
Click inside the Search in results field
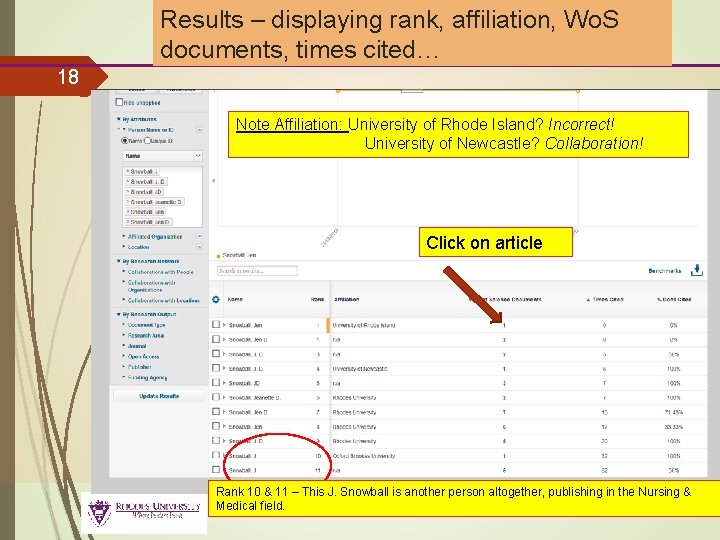pyautogui.click(x=257, y=271)
